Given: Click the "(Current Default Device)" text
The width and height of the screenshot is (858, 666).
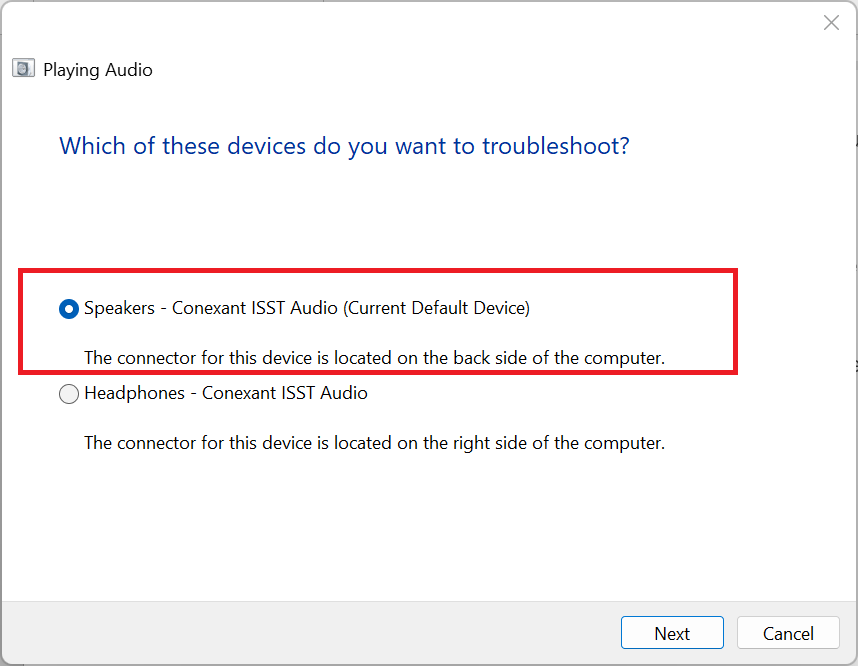Looking at the screenshot, I should [436, 308].
